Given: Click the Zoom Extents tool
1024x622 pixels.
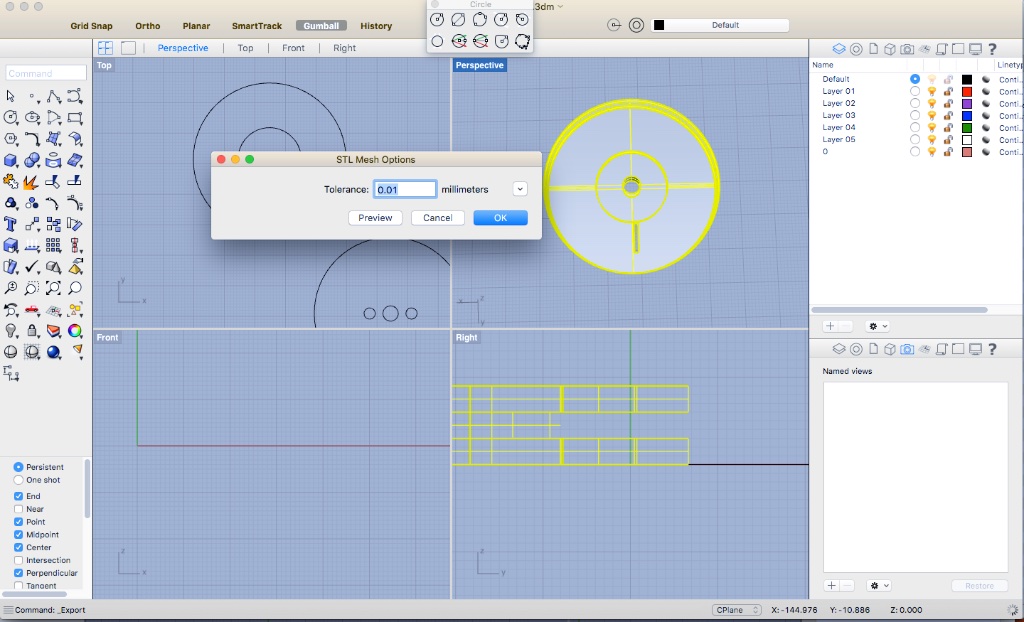Looking at the screenshot, I should pos(54,287).
